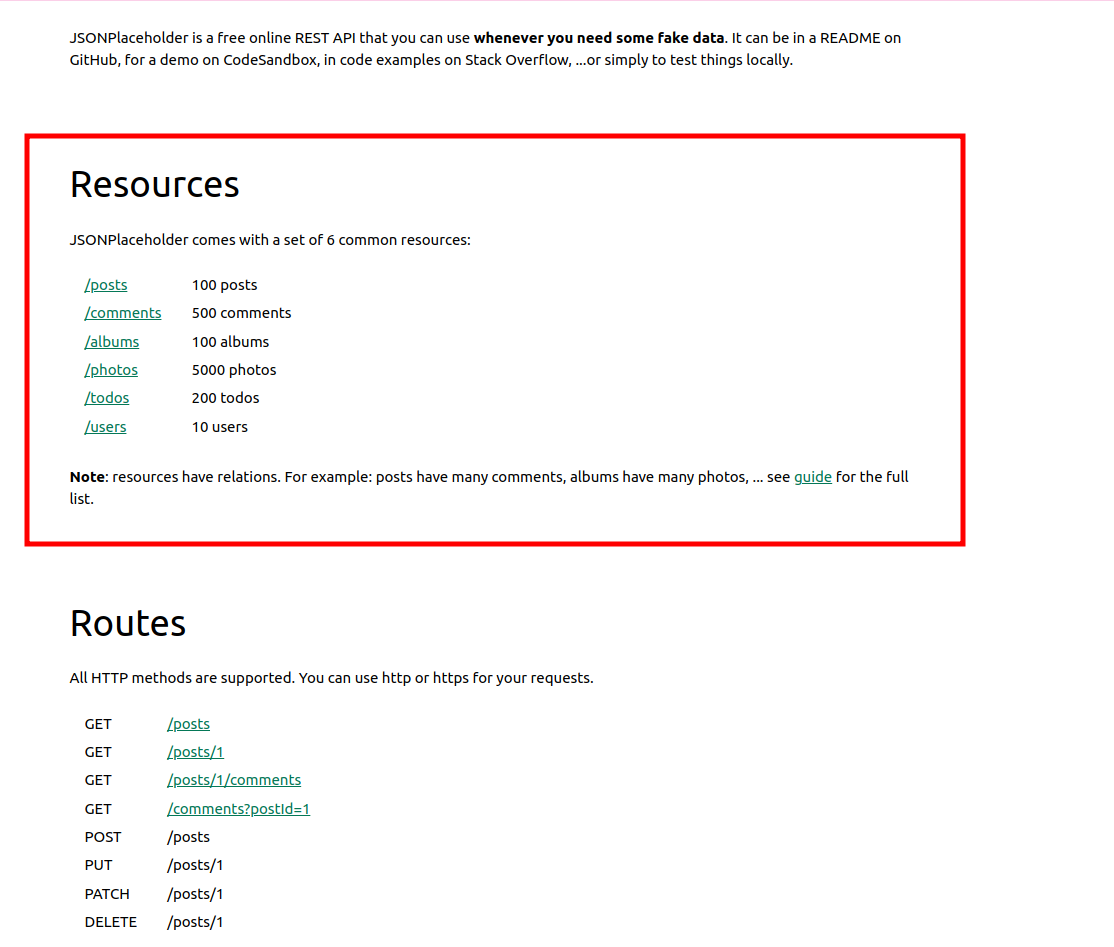Open the /posts/1/comments route link

pos(234,780)
